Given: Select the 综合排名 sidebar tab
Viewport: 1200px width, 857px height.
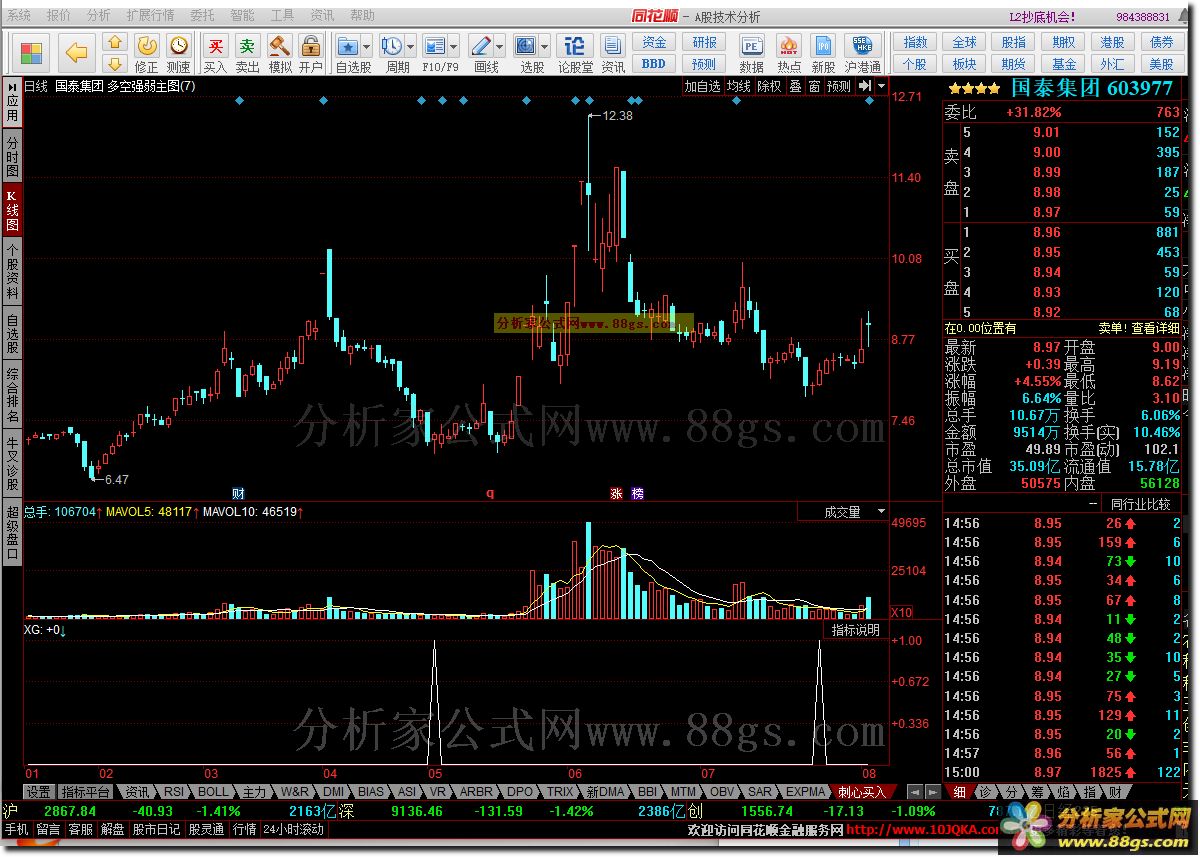Looking at the screenshot, I should point(12,396).
